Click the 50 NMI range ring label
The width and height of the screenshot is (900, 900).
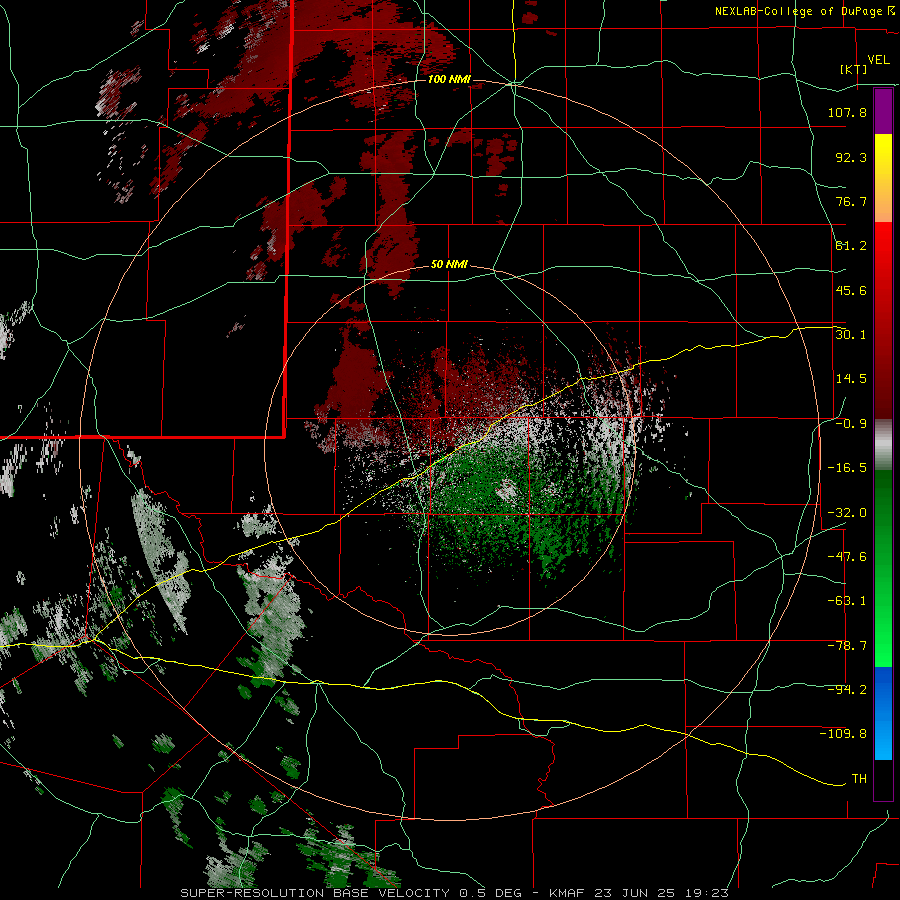point(449,264)
